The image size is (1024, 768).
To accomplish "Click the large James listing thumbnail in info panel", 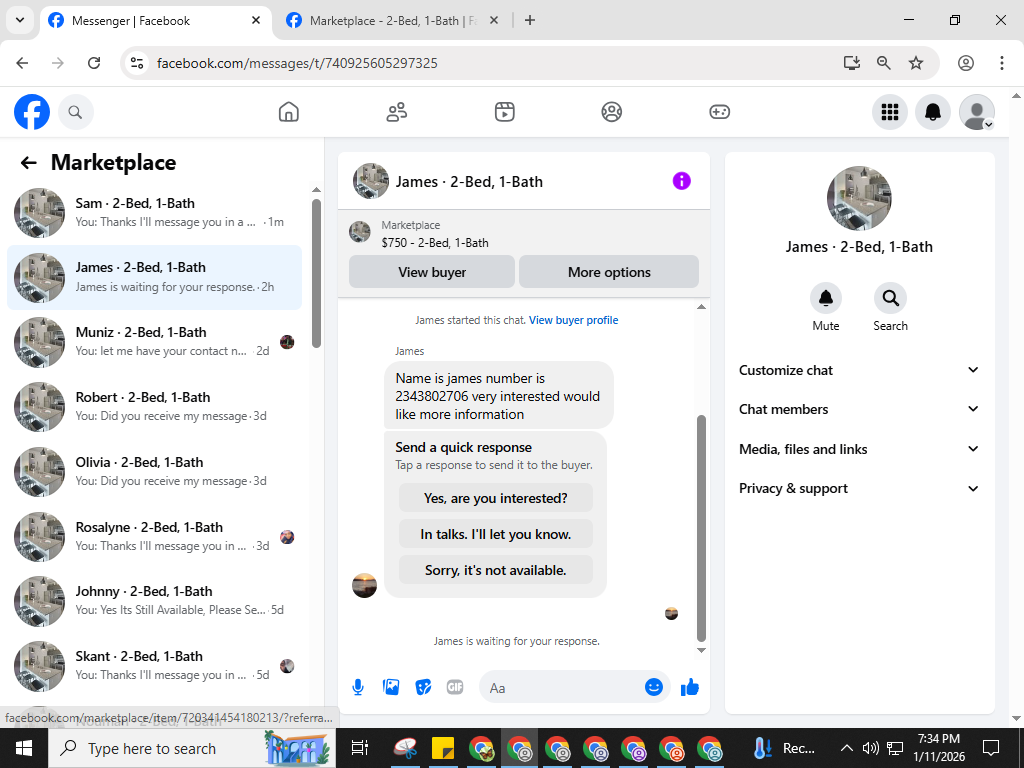I will (859, 198).
